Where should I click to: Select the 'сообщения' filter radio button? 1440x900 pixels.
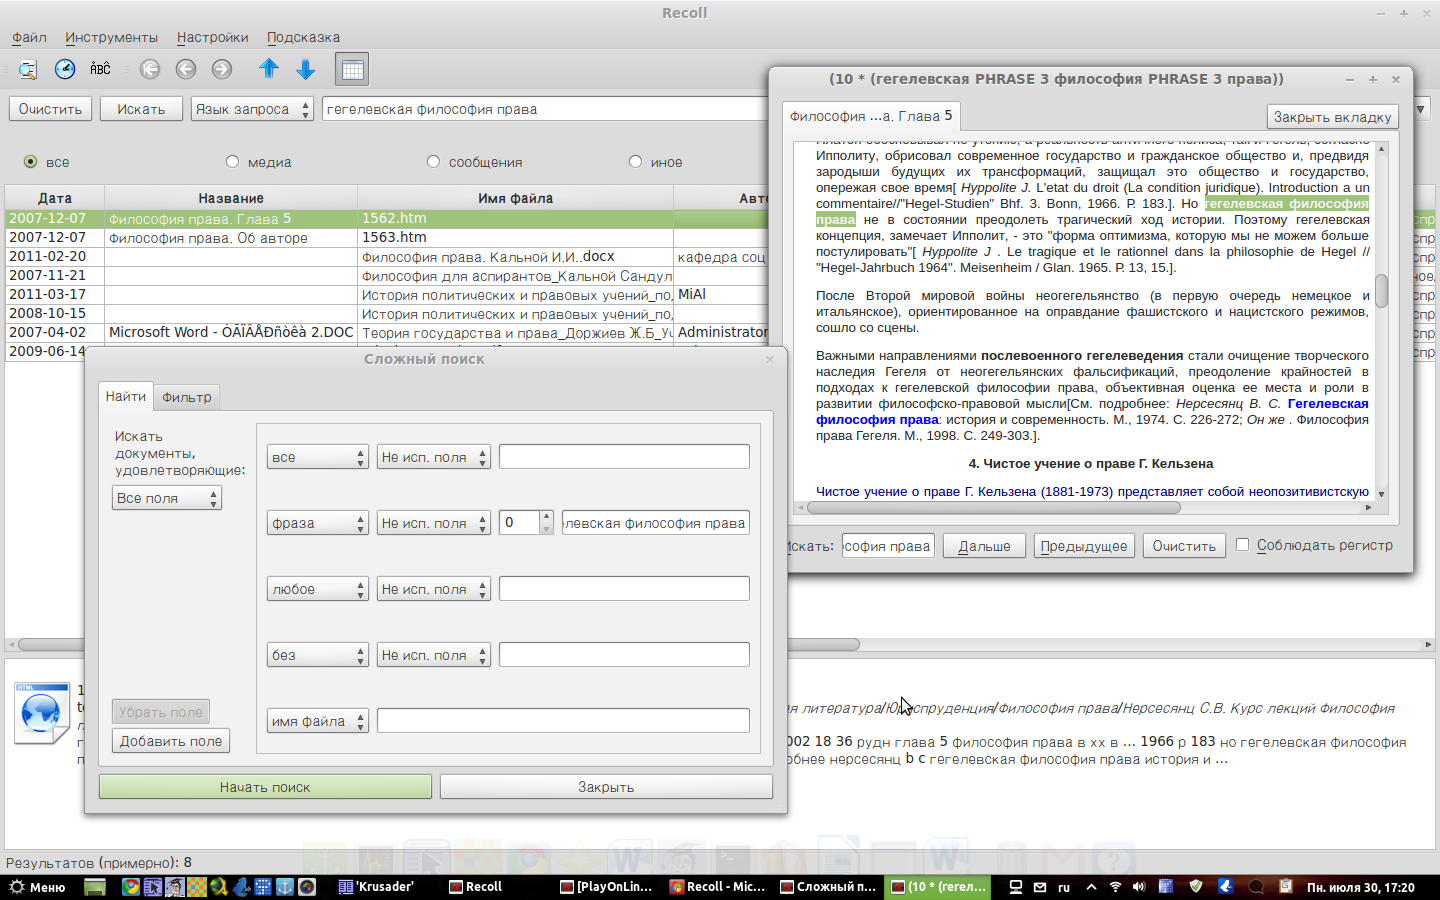click(433, 162)
